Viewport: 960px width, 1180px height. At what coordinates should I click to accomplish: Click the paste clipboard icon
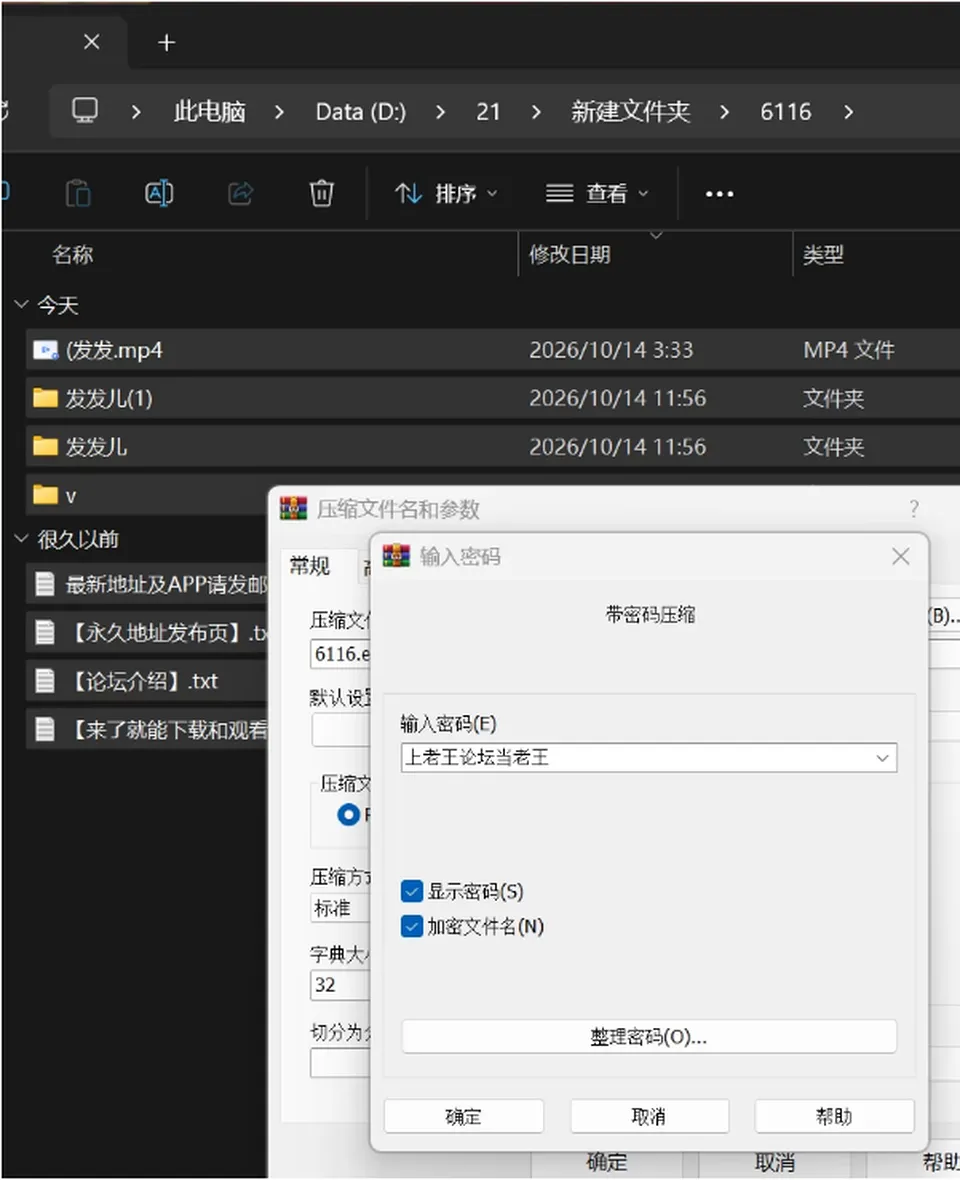[77, 193]
